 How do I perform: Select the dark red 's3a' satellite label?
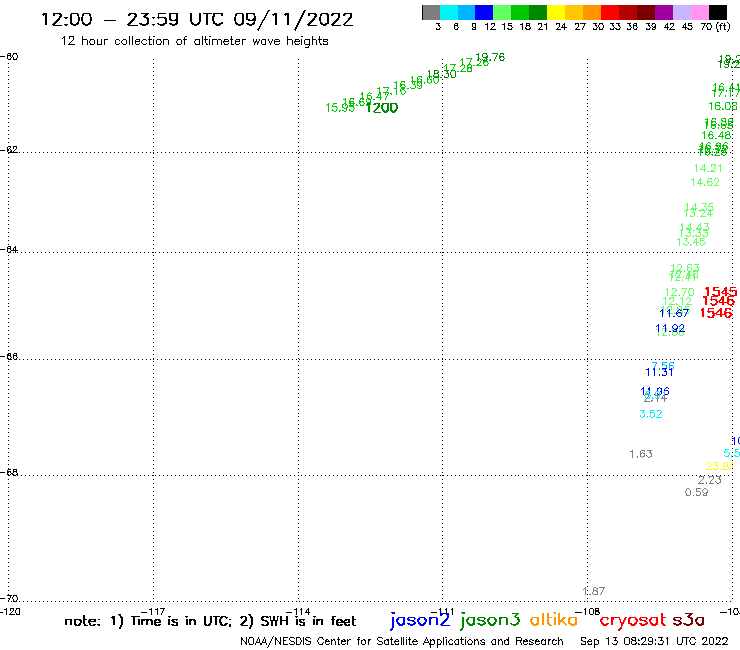click(689, 620)
